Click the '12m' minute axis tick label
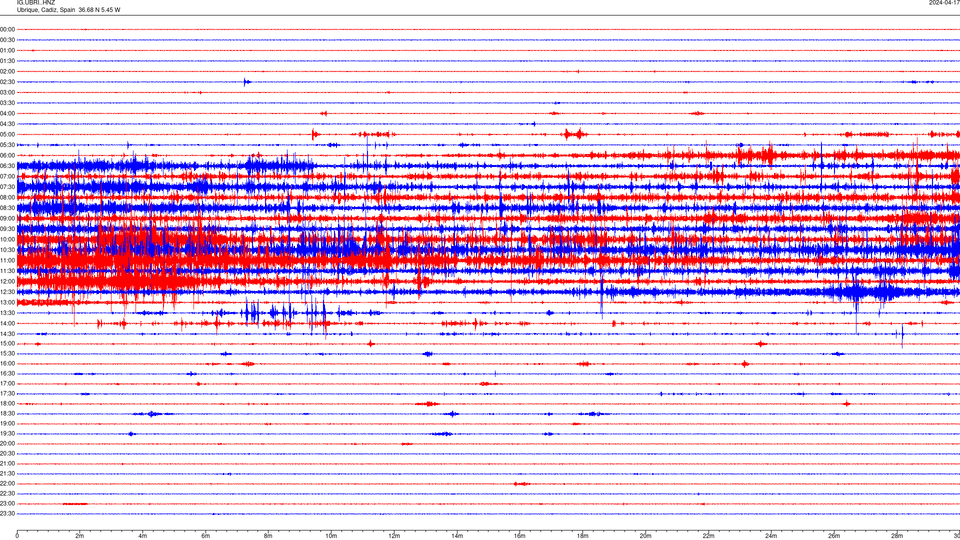 (x=394, y=536)
